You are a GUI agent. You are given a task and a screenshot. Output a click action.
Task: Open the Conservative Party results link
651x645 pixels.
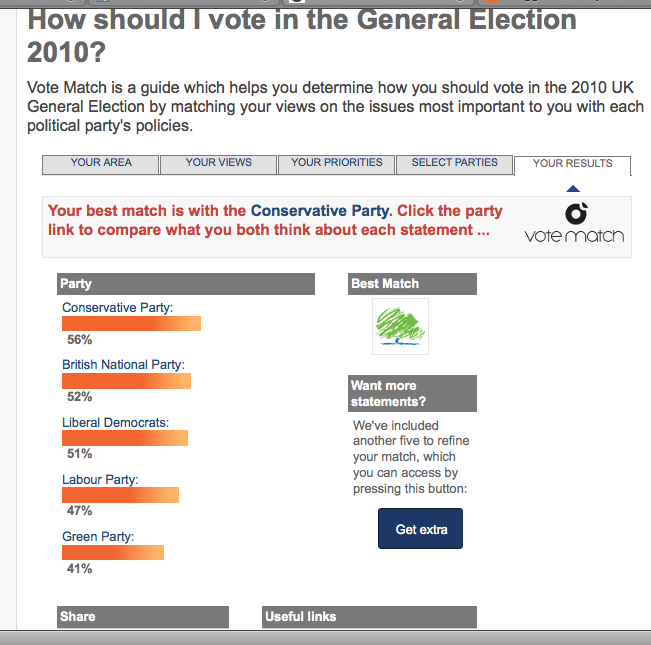[x=117, y=307]
